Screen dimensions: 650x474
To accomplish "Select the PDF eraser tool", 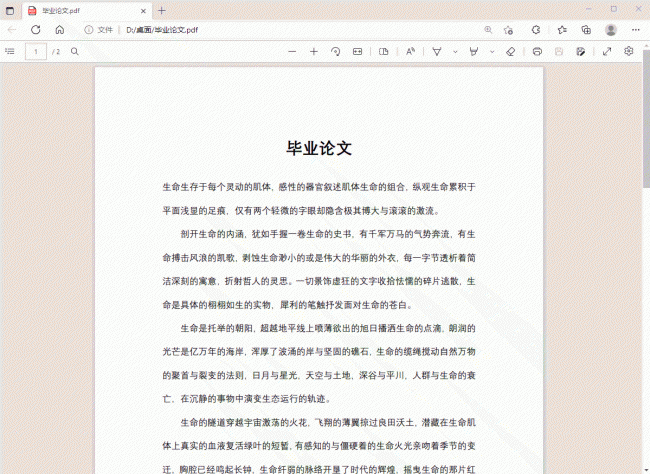I will pyautogui.click(x=511, y=51).
